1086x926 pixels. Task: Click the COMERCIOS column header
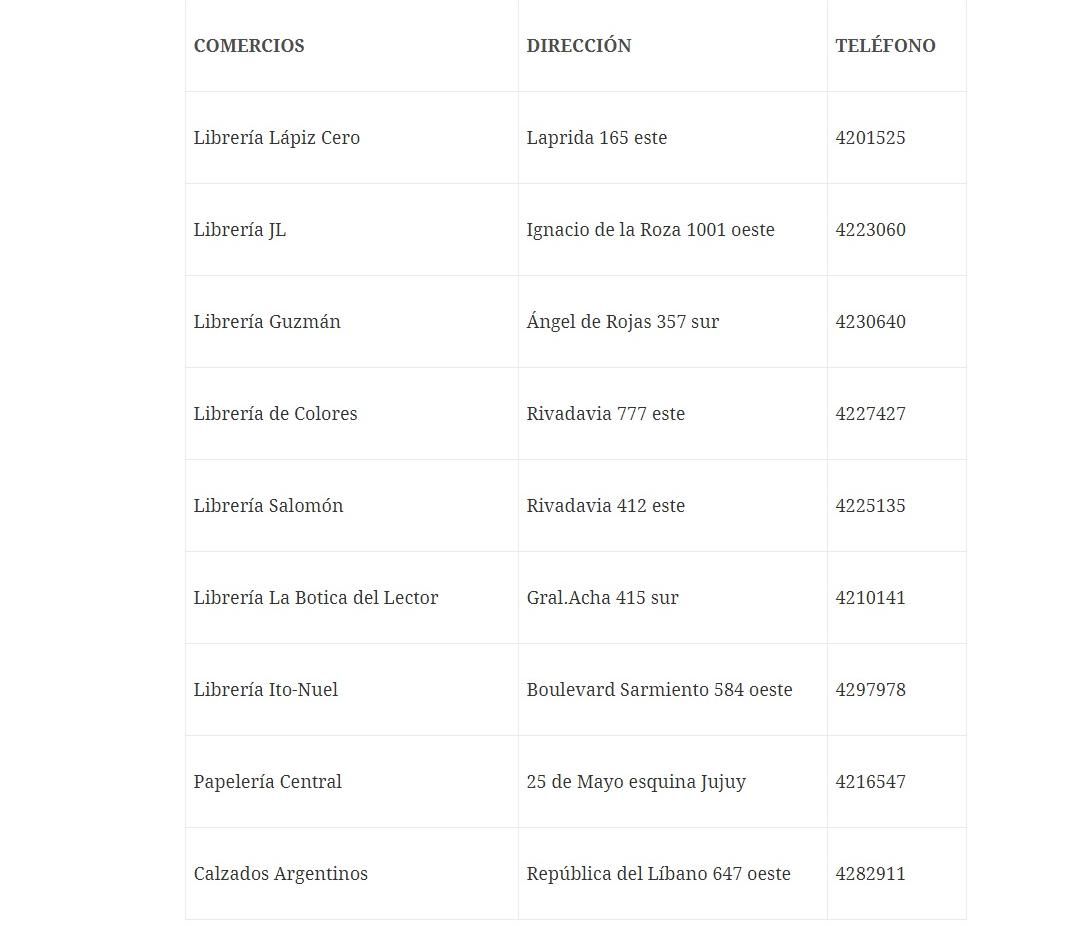point(249,46)
